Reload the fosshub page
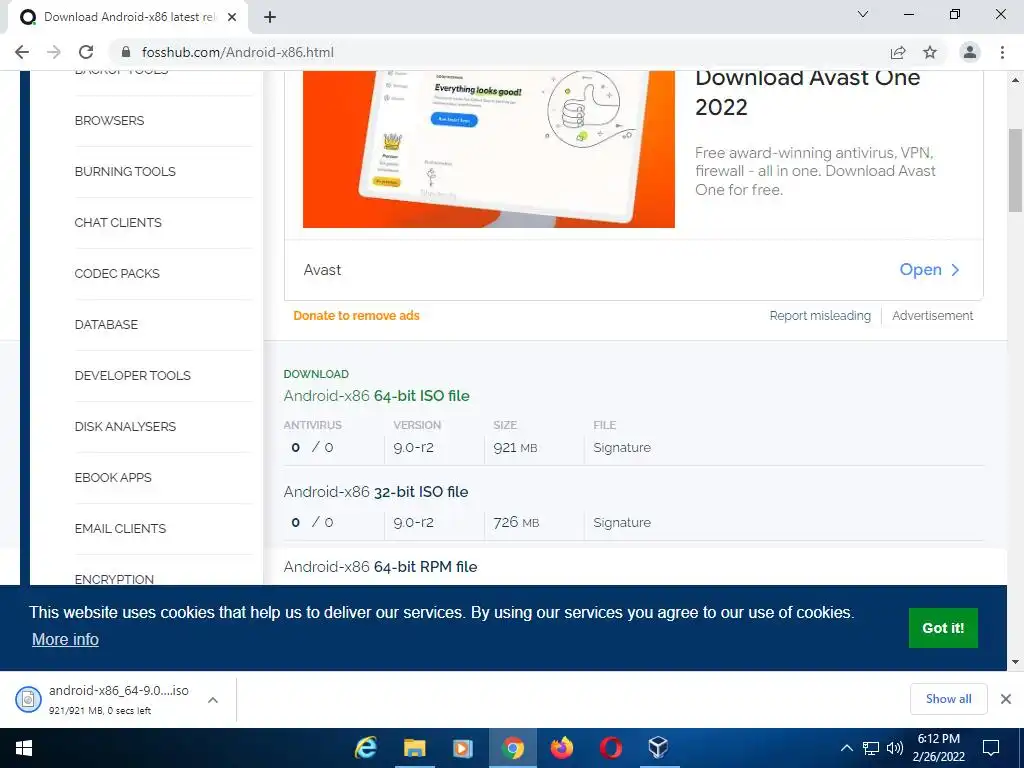The image size is (1024, 768). [x=86, y=52]
